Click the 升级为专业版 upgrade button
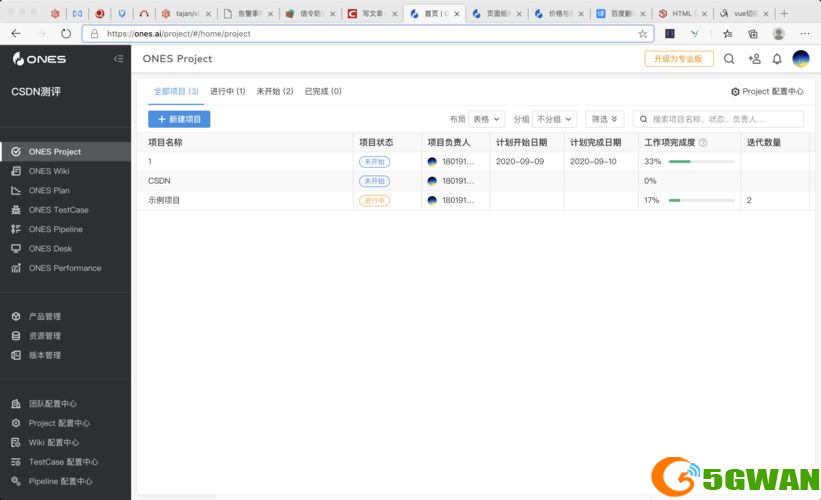Viewport: 821px width, 500px height. [679, 59]
